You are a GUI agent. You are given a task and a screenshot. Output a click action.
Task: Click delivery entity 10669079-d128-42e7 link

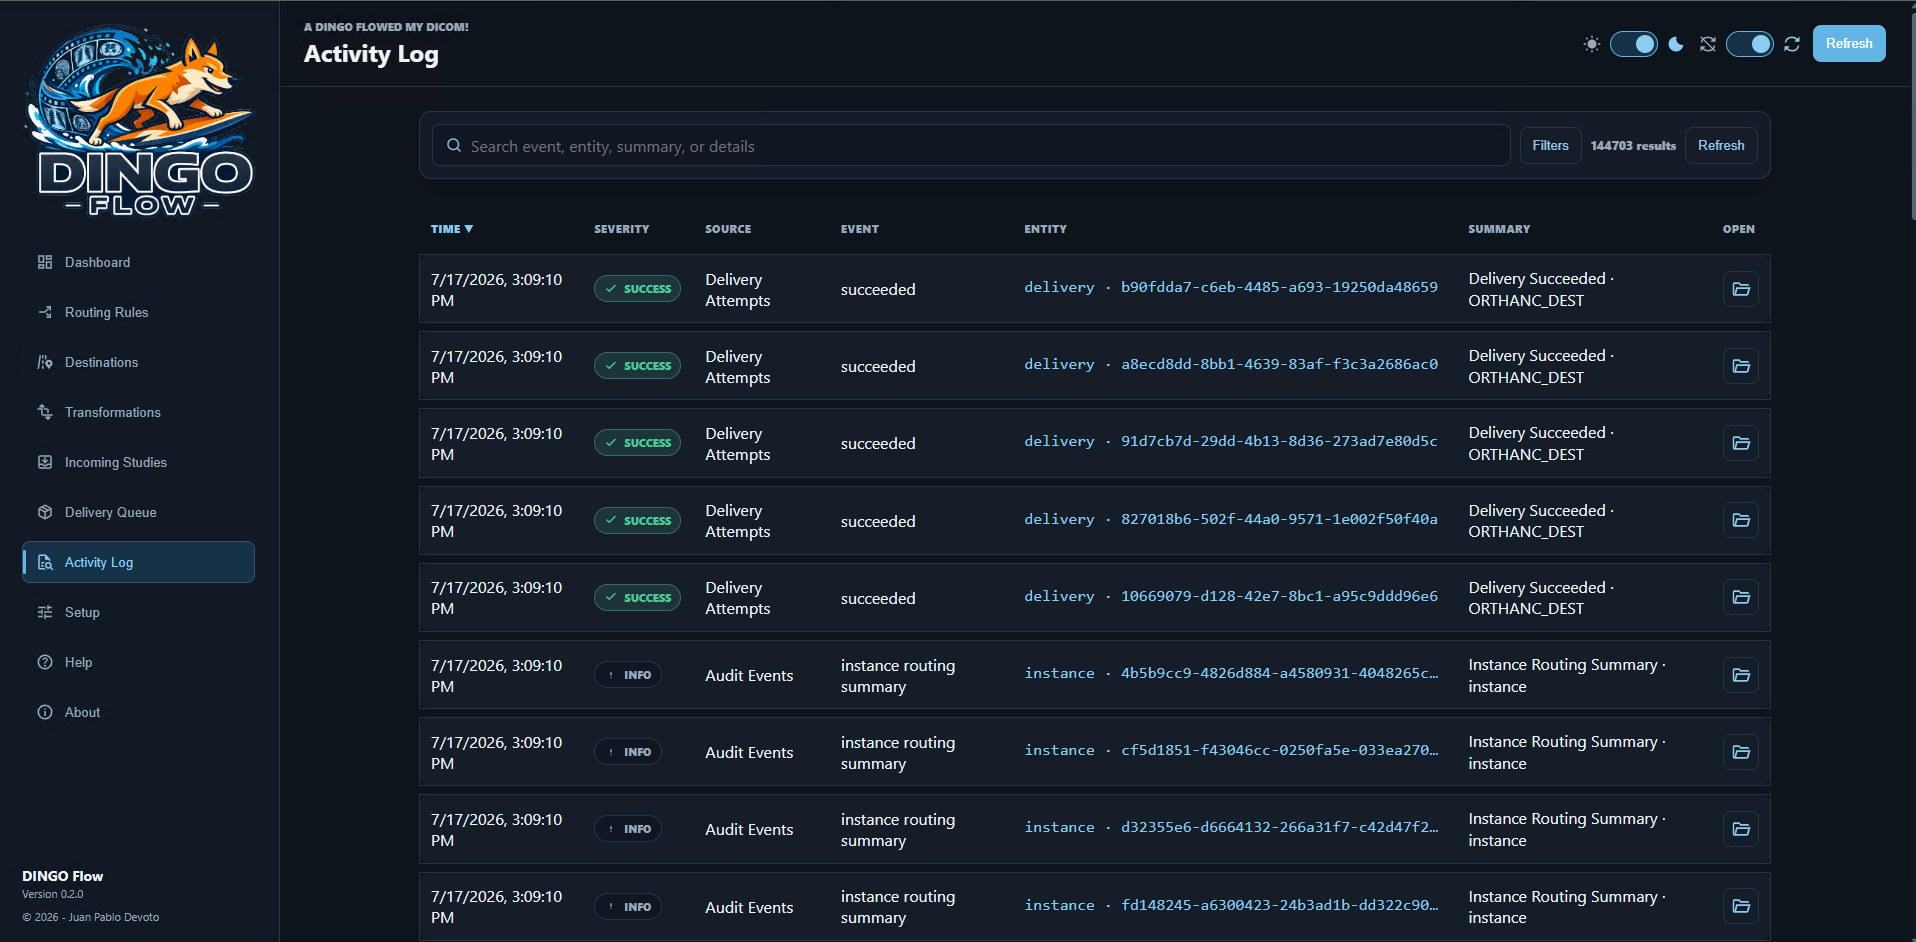pyautogui.click(x=1231, y=596)
